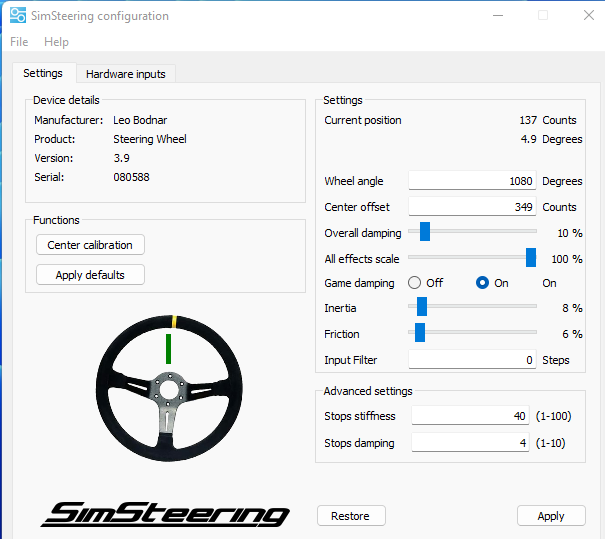Open the File menu
605x539 pixels.
point(19,42)
